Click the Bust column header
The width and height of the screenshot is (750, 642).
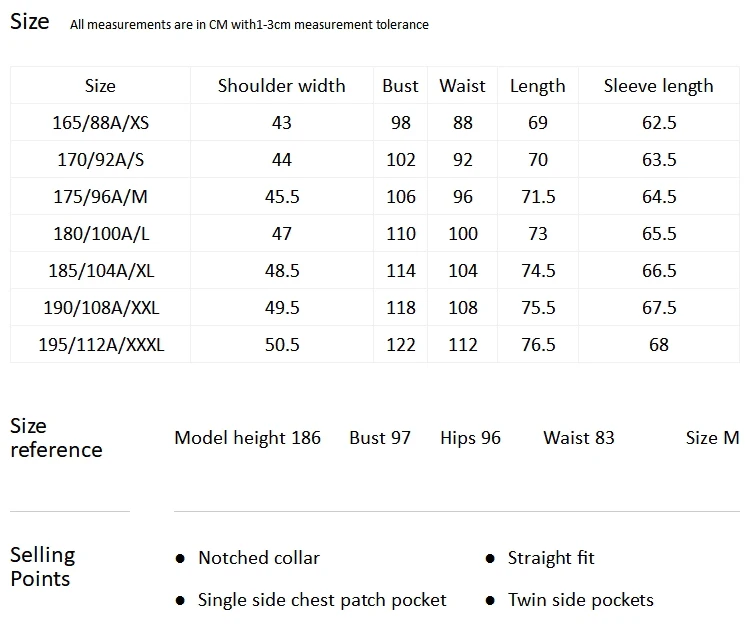click(x=400, y=86)
